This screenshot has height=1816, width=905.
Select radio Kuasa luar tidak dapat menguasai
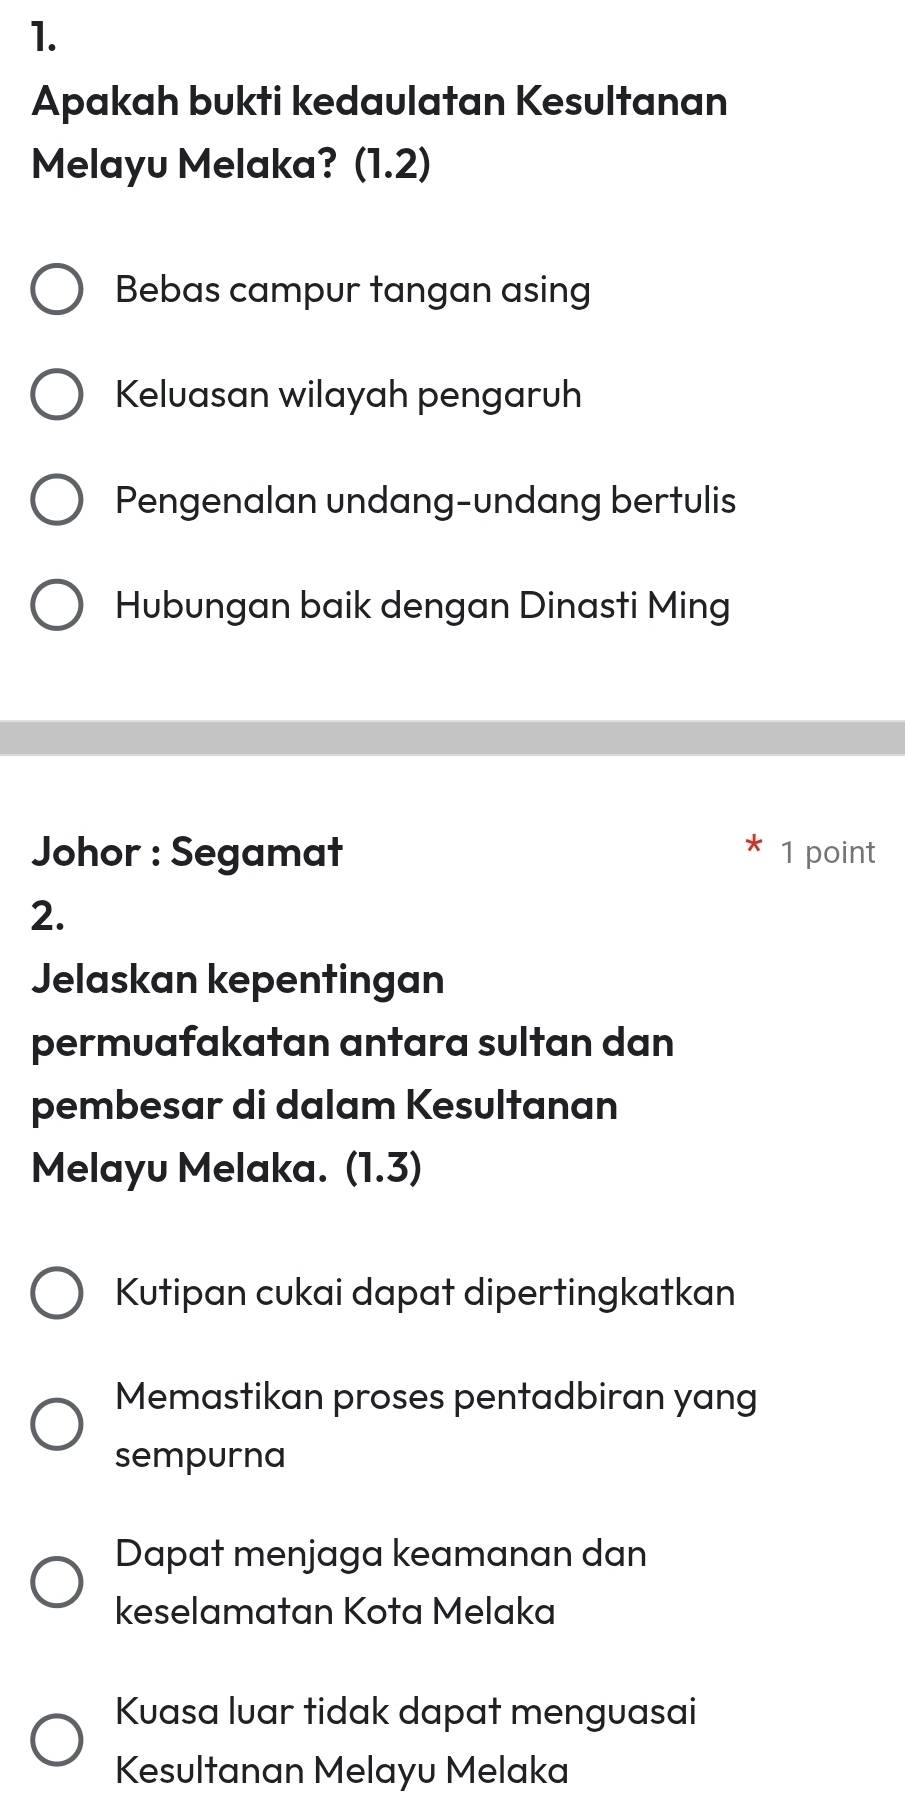click(57, 1740)
